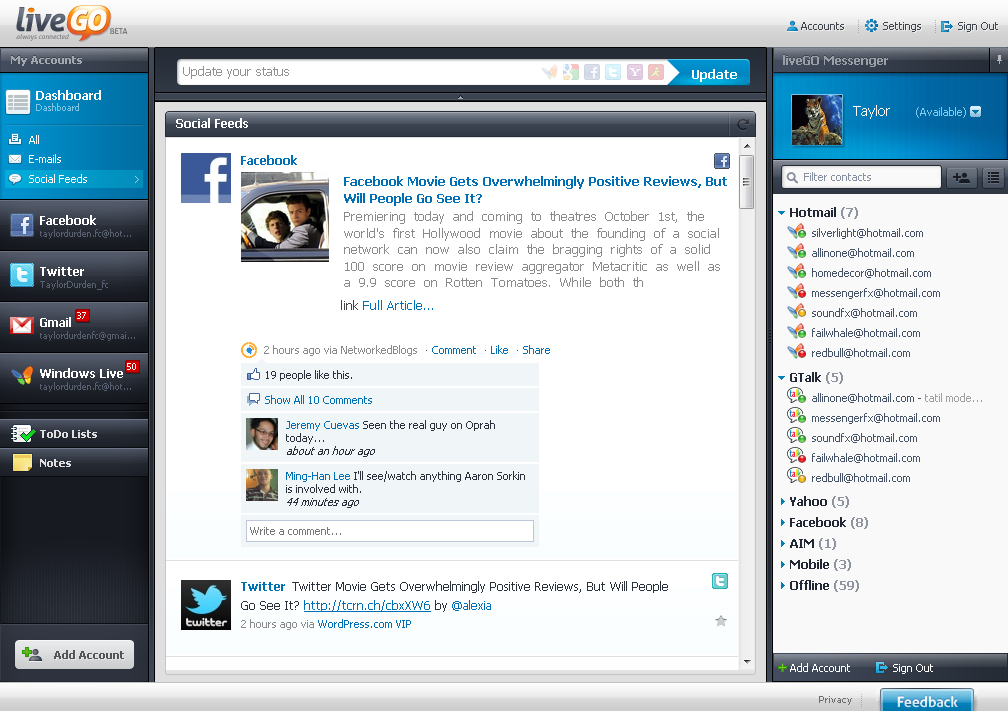
Task: Click the Accounts person icon in header
Action: [x=792, y=26]
